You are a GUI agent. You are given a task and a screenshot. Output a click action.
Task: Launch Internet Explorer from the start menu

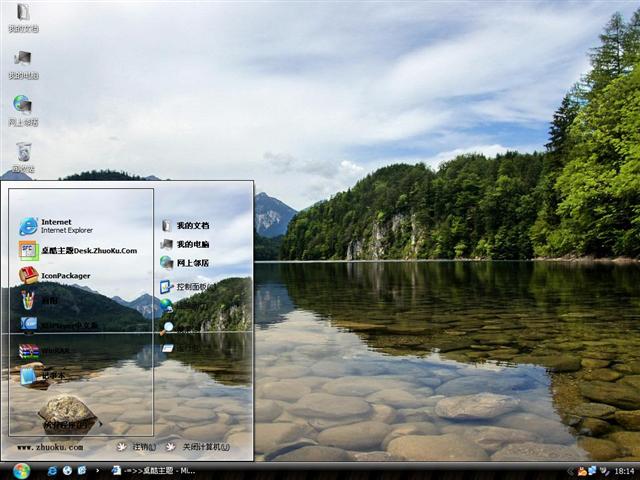tap(56, 226)
